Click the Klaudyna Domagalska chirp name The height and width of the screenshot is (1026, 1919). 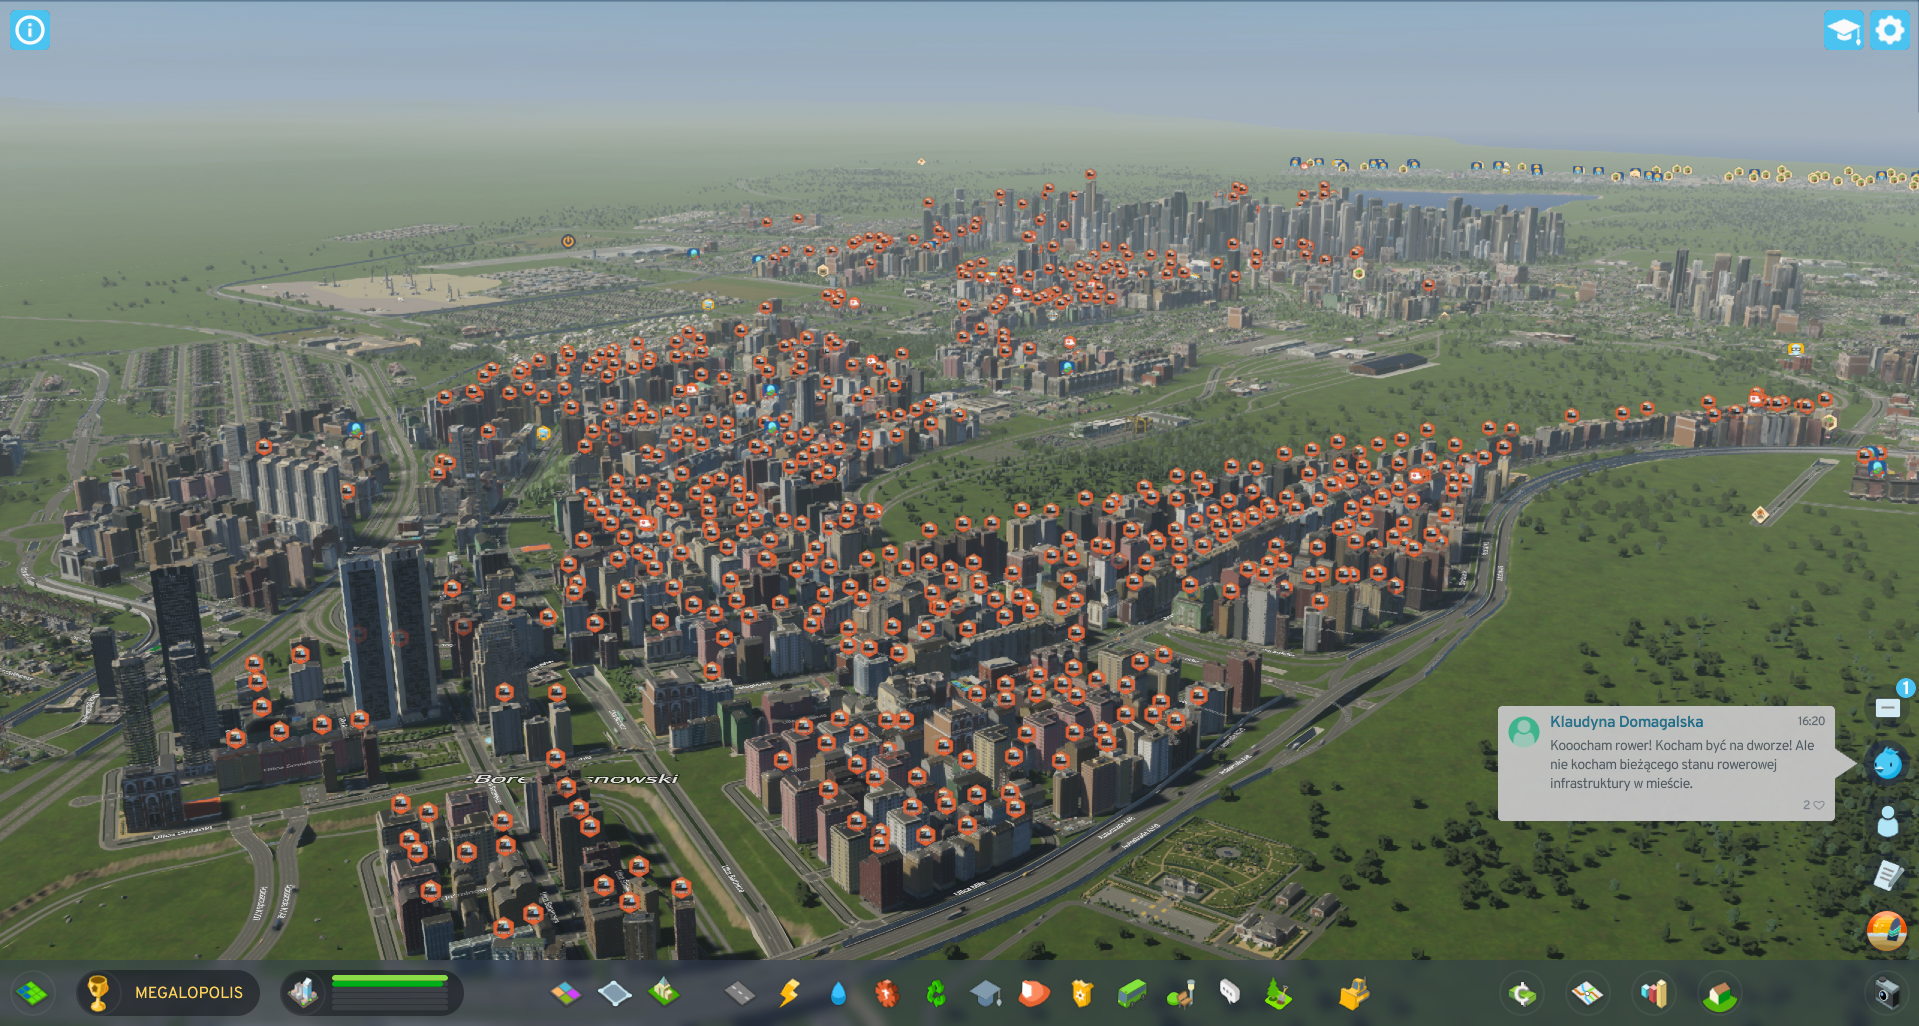pos(1626,721)
